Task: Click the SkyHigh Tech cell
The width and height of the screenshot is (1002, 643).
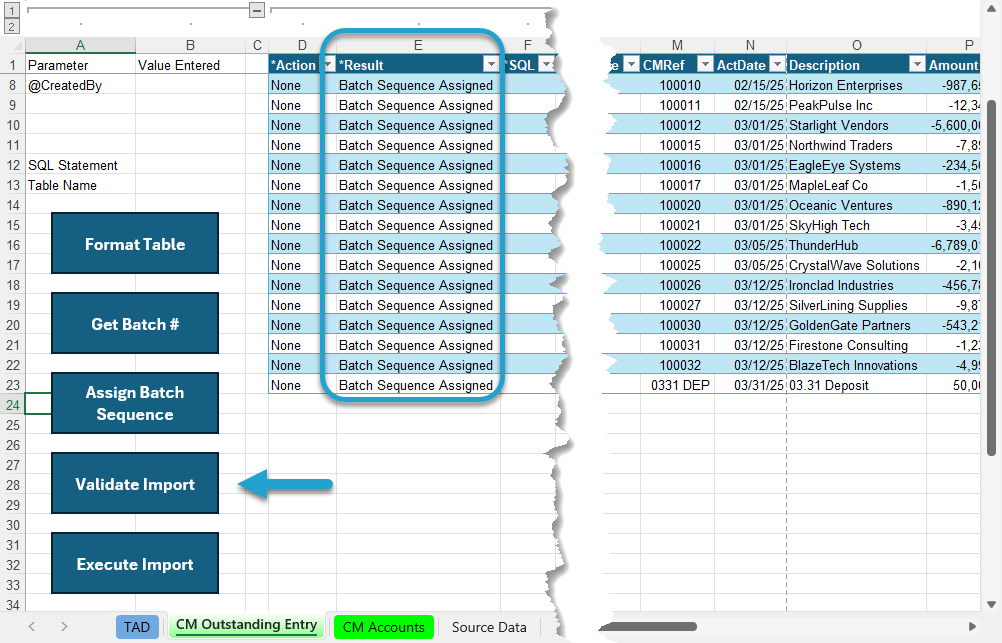Action: pyautogui.click(x=856, y=225)
